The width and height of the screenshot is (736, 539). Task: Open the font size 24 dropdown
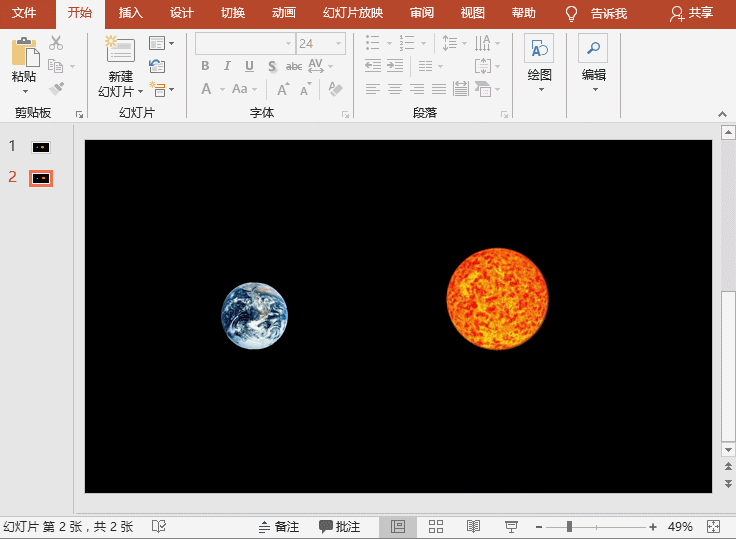(338, 44)
